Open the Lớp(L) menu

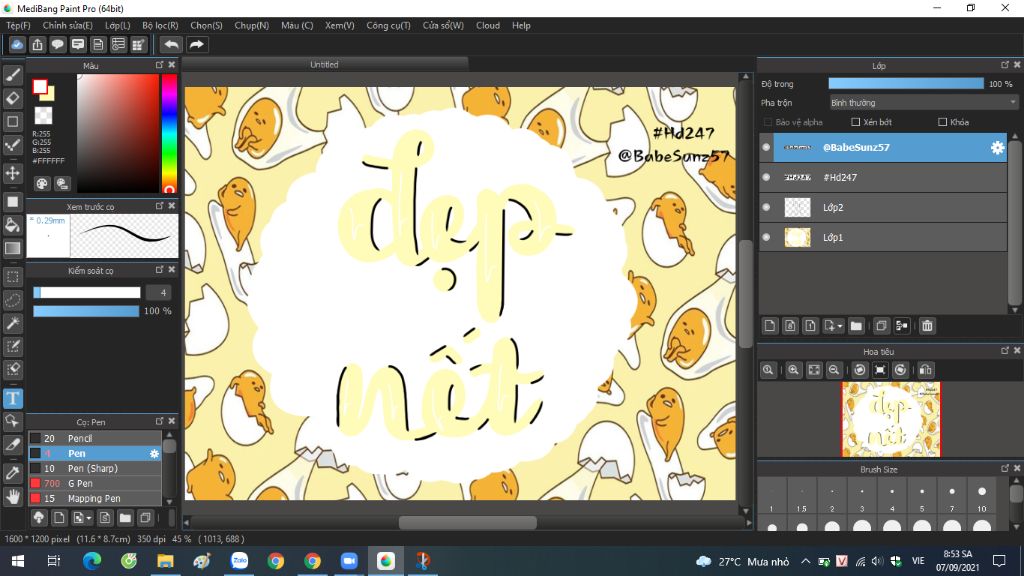tap(118, 25)
